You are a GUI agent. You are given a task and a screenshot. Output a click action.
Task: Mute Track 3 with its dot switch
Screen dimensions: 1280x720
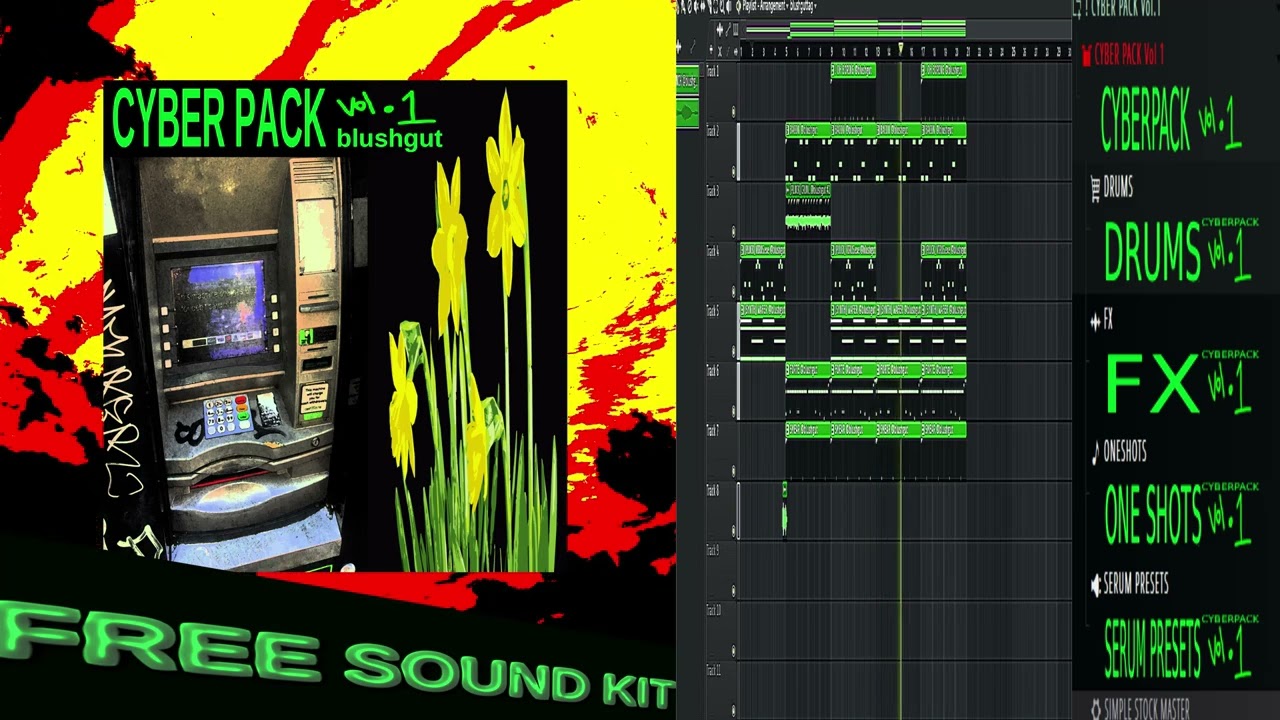click(x=733, y=232)
